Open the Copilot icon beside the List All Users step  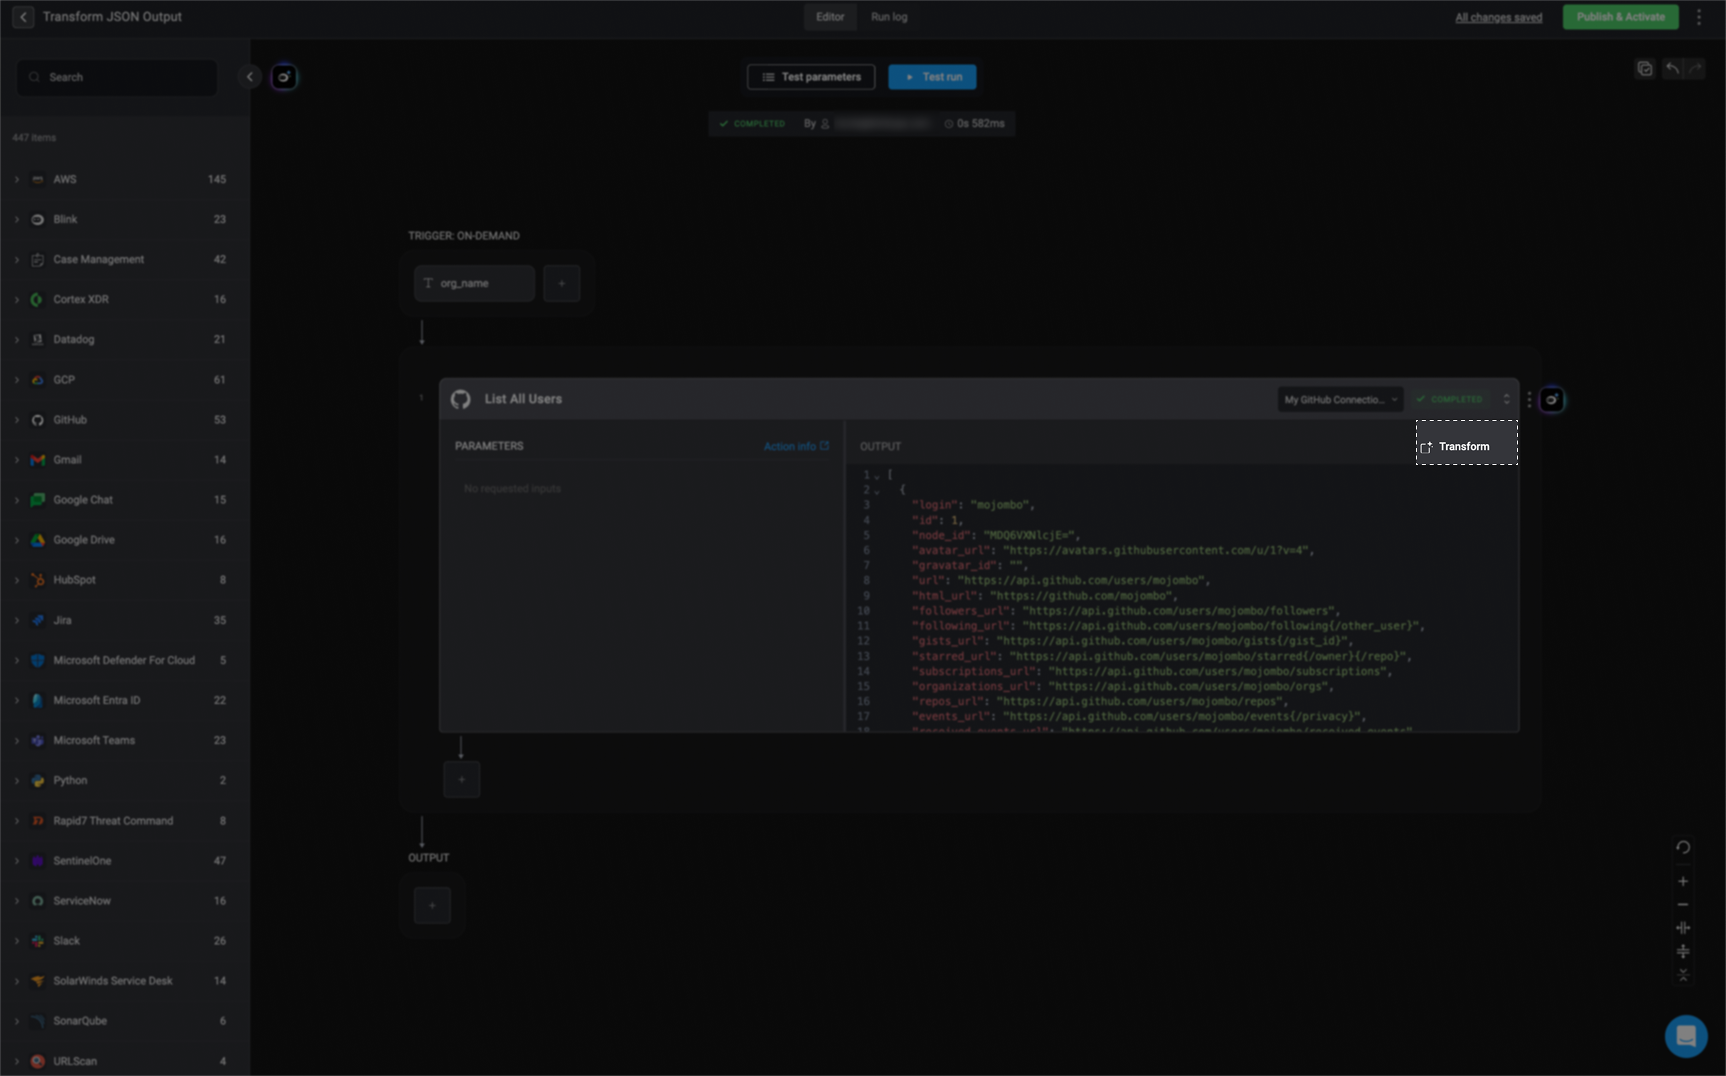tap(1552, 400)
